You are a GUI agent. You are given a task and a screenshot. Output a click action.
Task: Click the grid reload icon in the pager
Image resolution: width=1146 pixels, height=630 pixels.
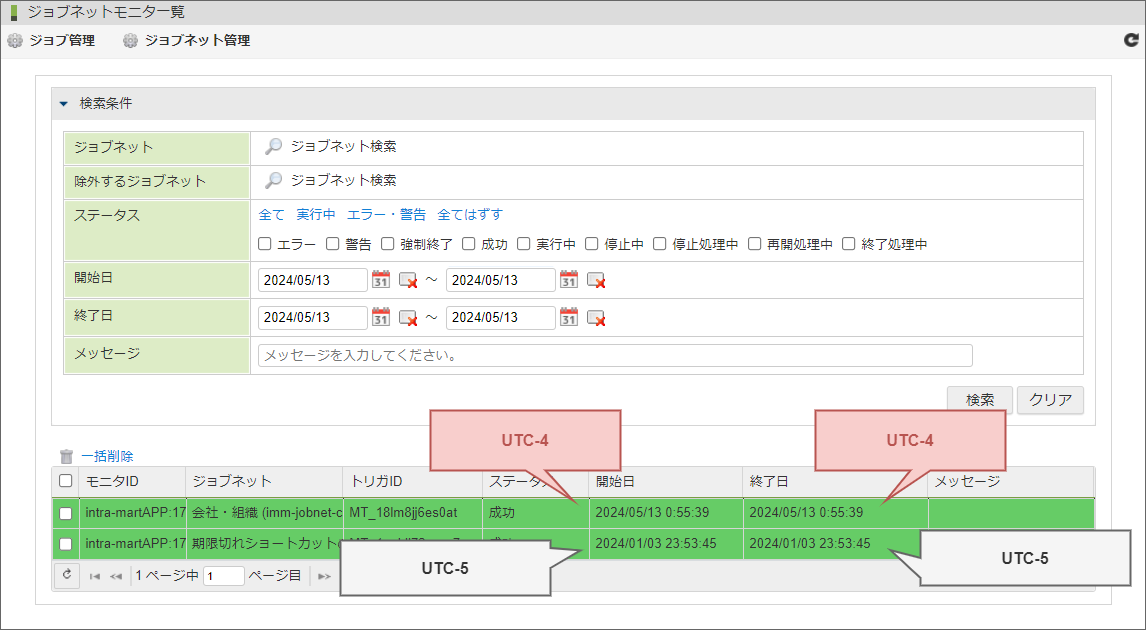(x=67, y=575)
